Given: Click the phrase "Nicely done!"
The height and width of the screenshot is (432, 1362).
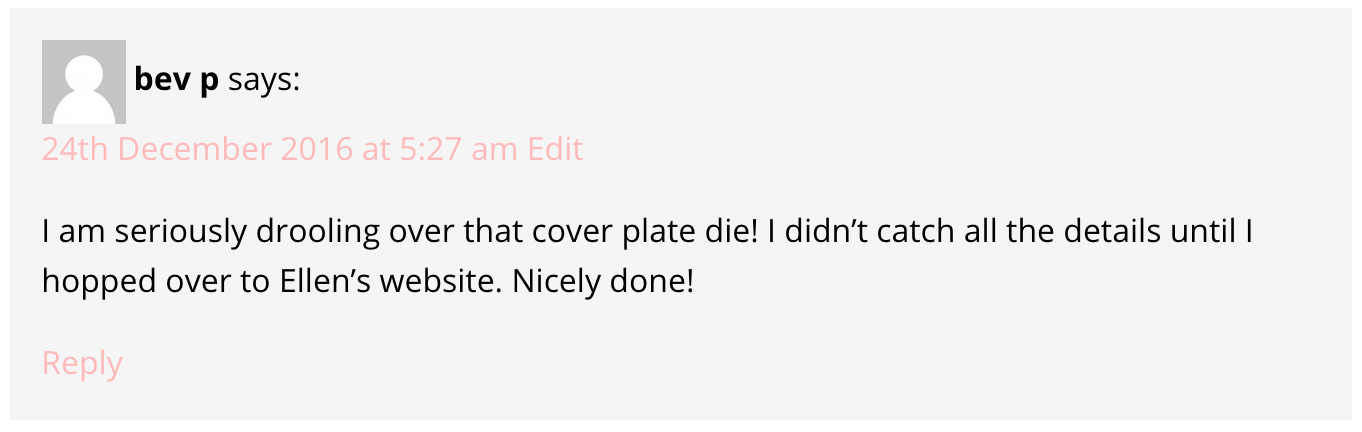Looking at the screenshot, I should click(x=602, y=282).
